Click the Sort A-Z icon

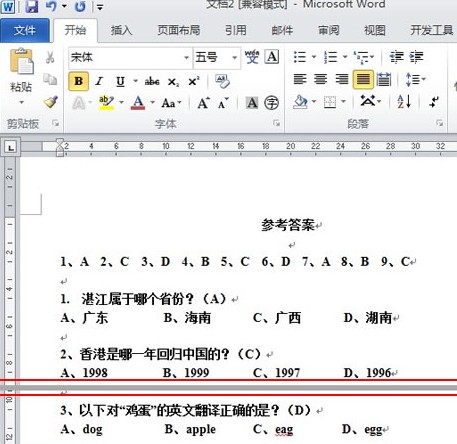tap(404, 101)
